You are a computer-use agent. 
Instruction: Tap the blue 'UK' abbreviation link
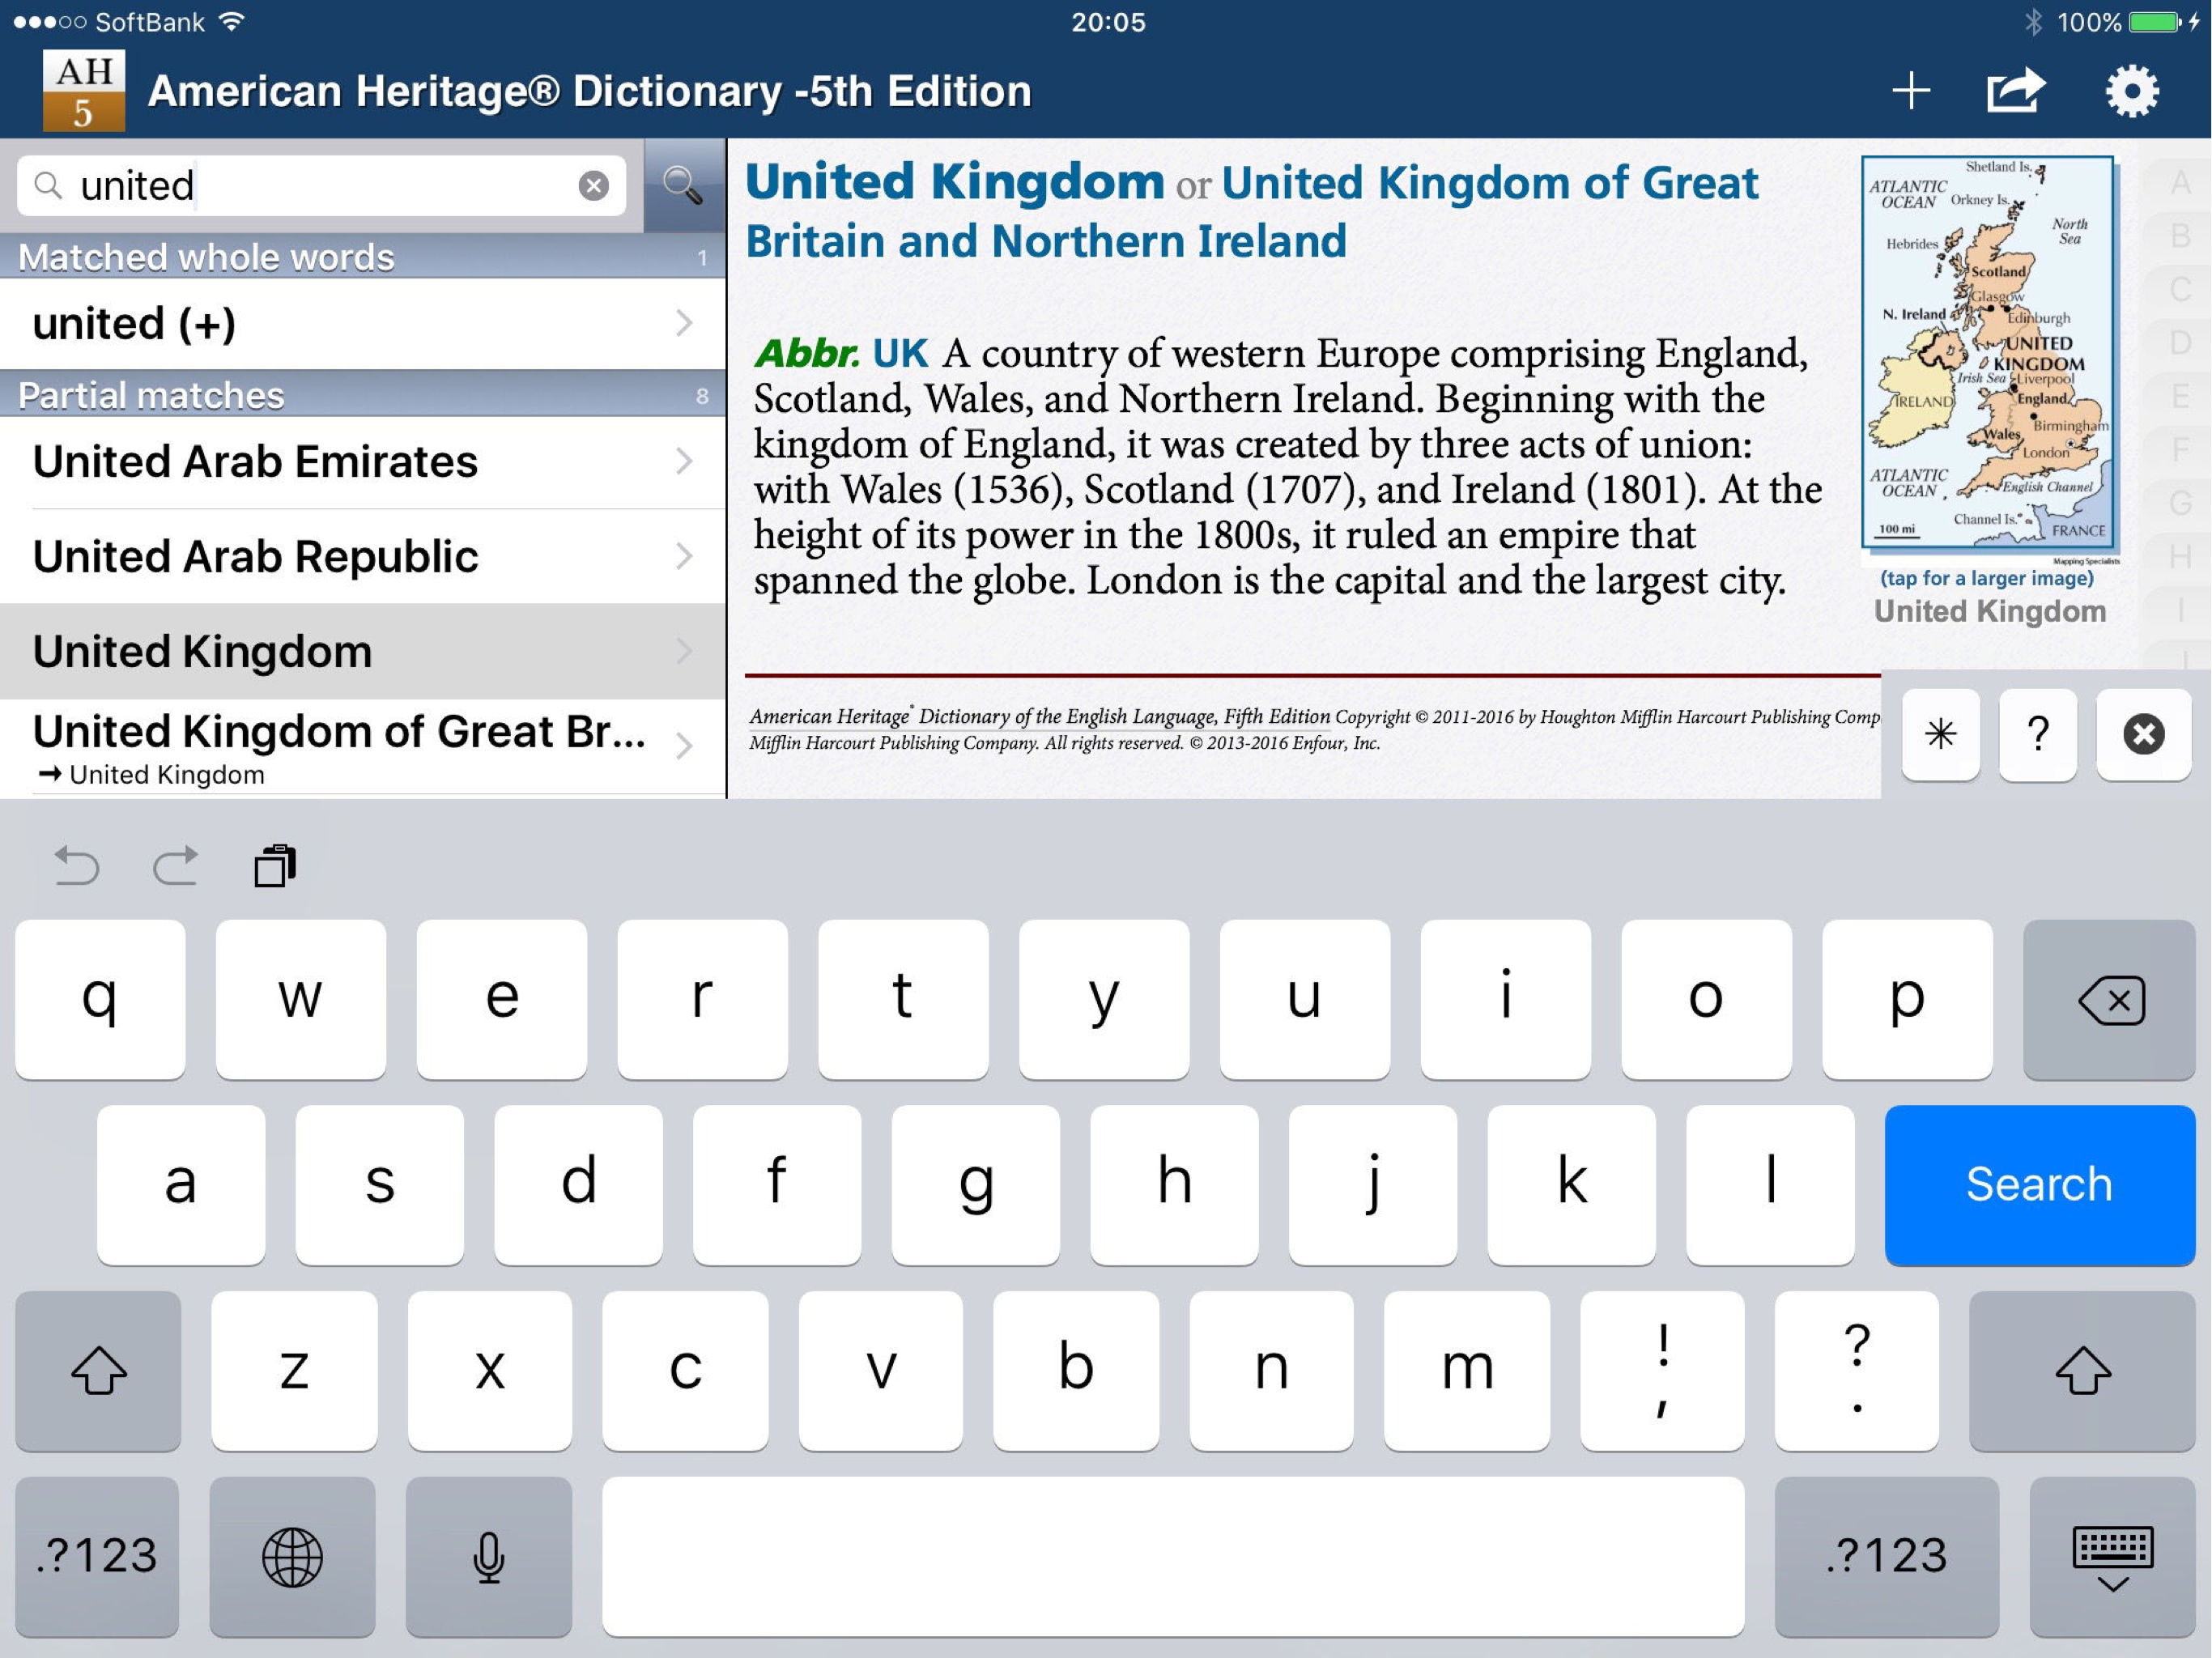pos(900,353)
